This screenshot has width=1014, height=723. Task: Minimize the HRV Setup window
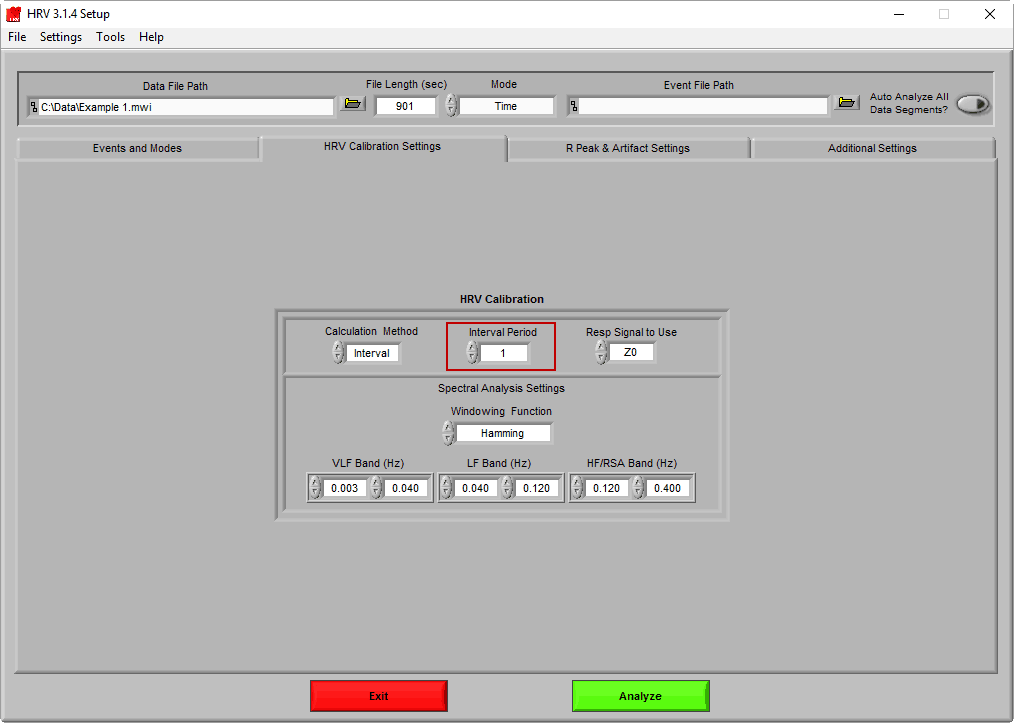click(x=899, y=14)
